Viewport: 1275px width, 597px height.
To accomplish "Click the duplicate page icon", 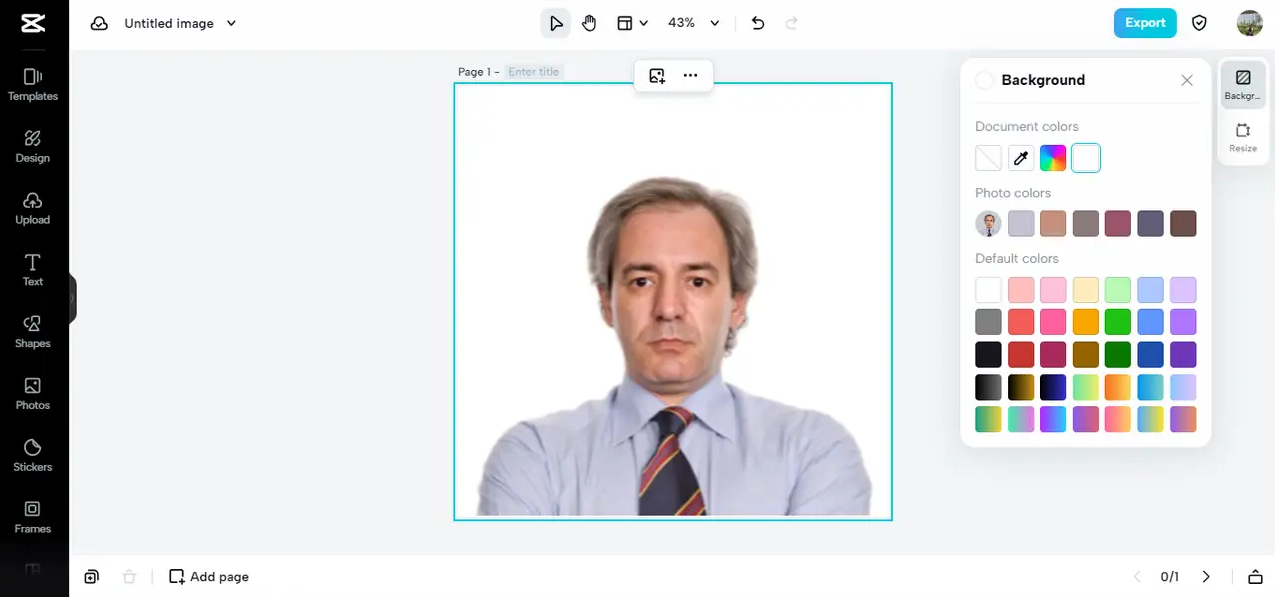I will pyautogui.click(x=92, y=576).
